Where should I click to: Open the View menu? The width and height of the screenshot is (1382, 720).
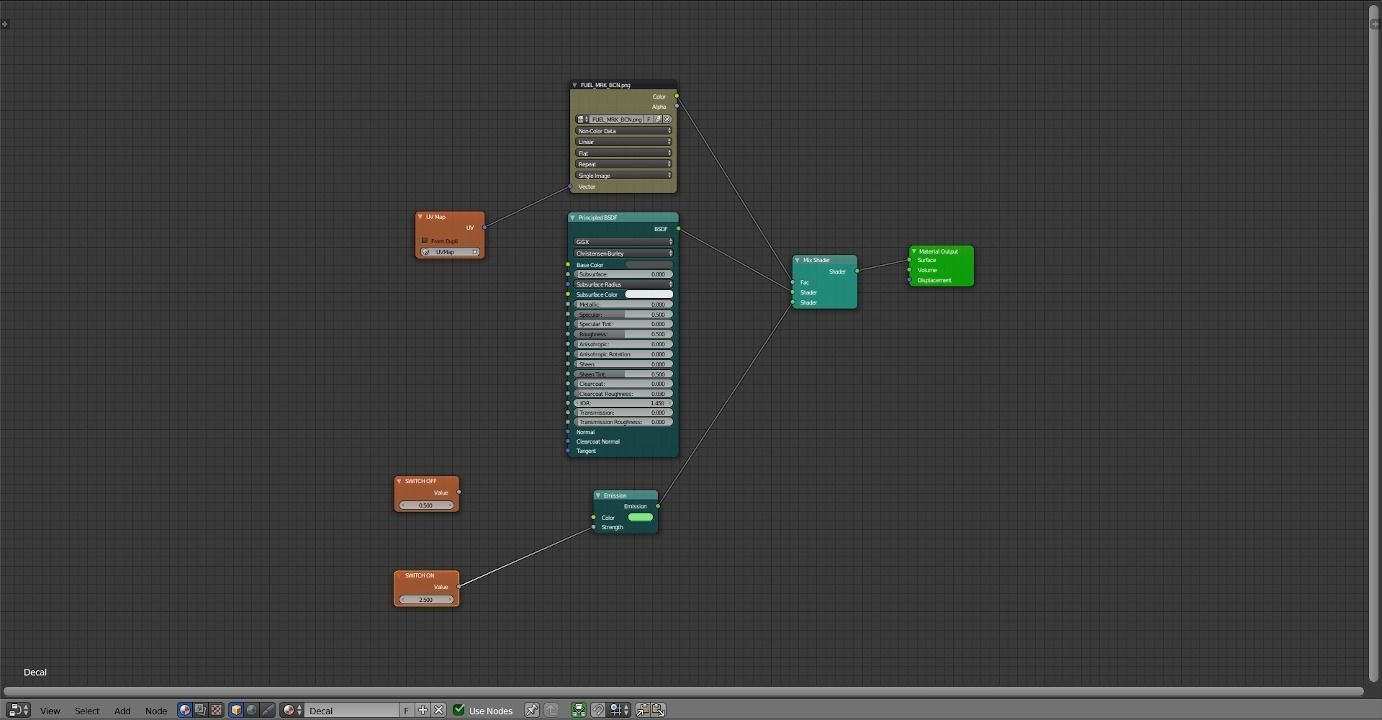50,710
